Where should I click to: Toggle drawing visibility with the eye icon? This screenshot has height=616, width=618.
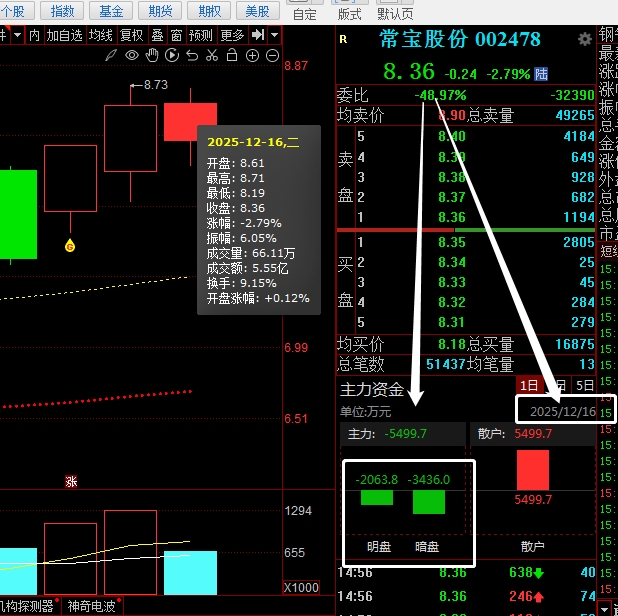tap(132, 55)
